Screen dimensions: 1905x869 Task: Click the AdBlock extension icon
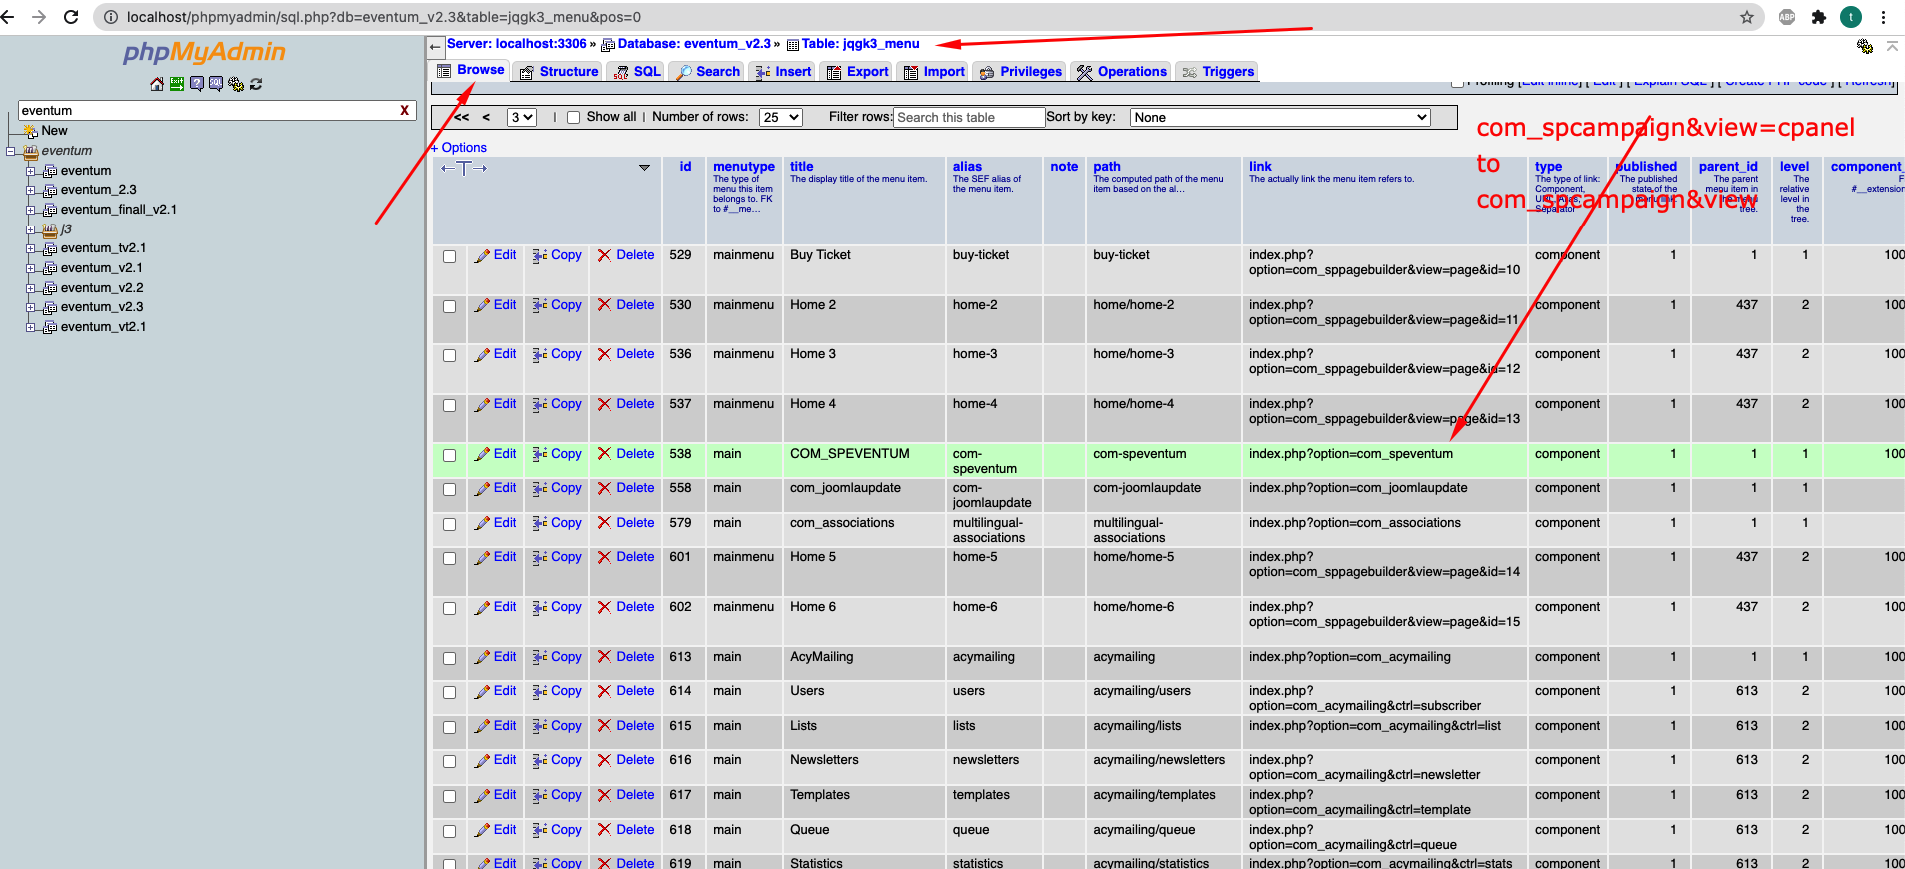[1787, 17]
